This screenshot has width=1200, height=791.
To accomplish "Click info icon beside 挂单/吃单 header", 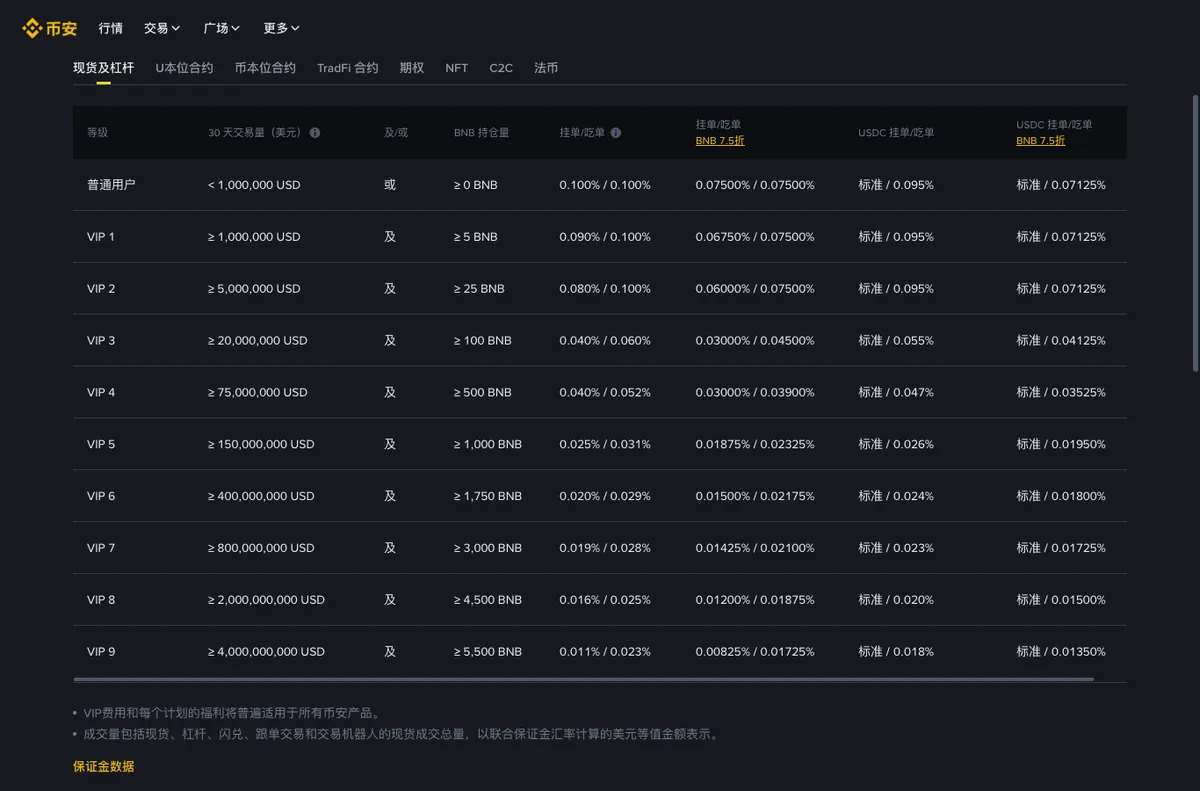I will 616,133.
